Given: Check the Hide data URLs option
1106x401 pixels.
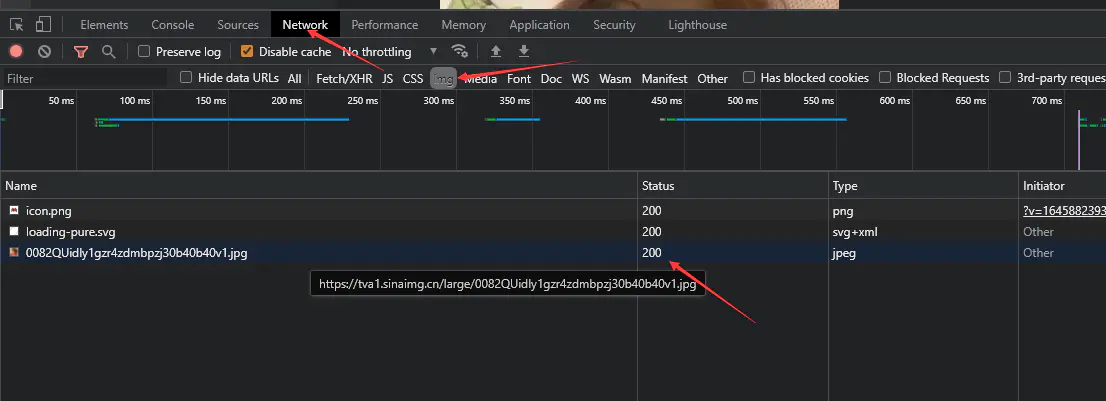Looking at the screenshot, I should (186, 78).
